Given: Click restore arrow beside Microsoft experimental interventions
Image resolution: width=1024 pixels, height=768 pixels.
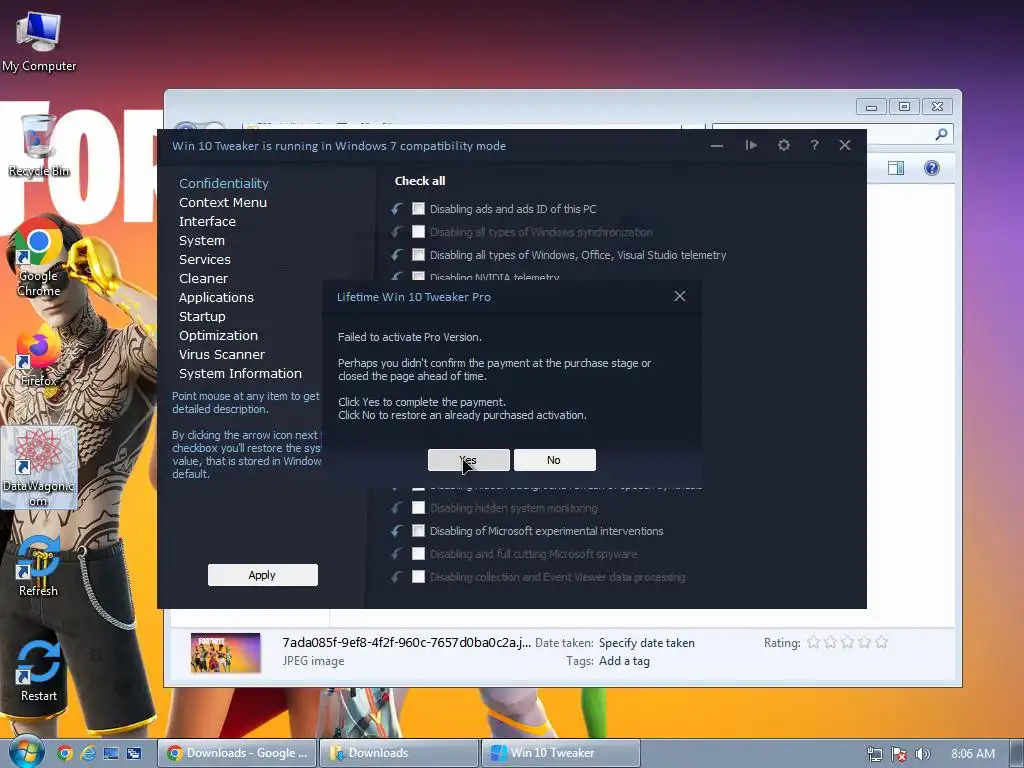Looking at the screenshot, I should [x=396, y=530].
